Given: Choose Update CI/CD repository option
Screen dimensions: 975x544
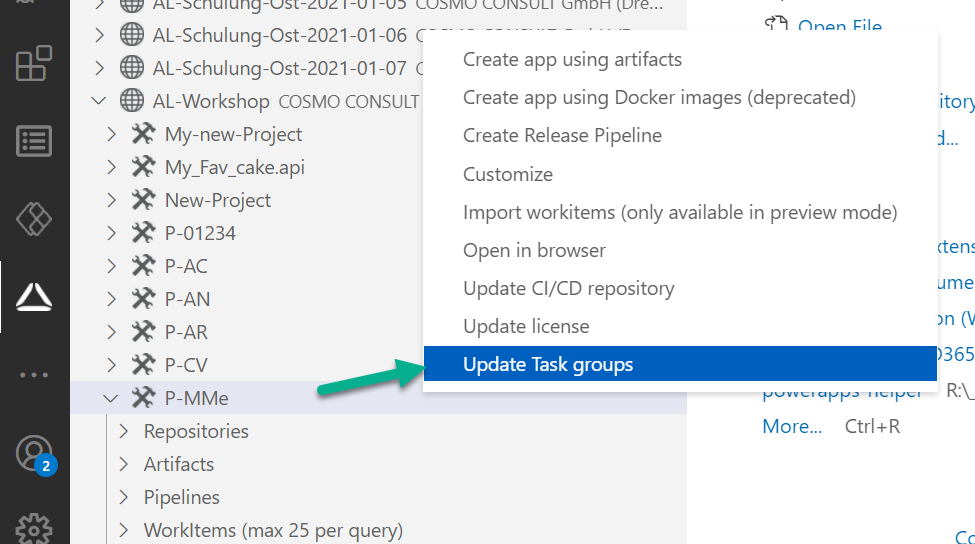Looking at the screenshot, I should point(568,288).
